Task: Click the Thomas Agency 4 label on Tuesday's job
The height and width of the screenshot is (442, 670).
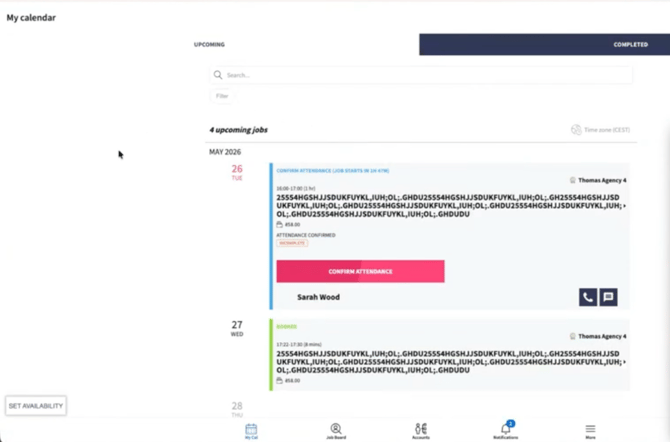Action: (602, 180)
